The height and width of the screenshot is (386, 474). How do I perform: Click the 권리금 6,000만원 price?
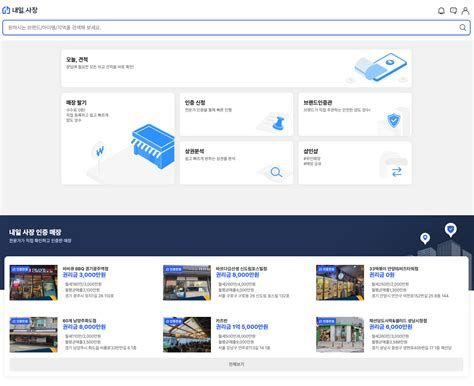coord(391,327)
